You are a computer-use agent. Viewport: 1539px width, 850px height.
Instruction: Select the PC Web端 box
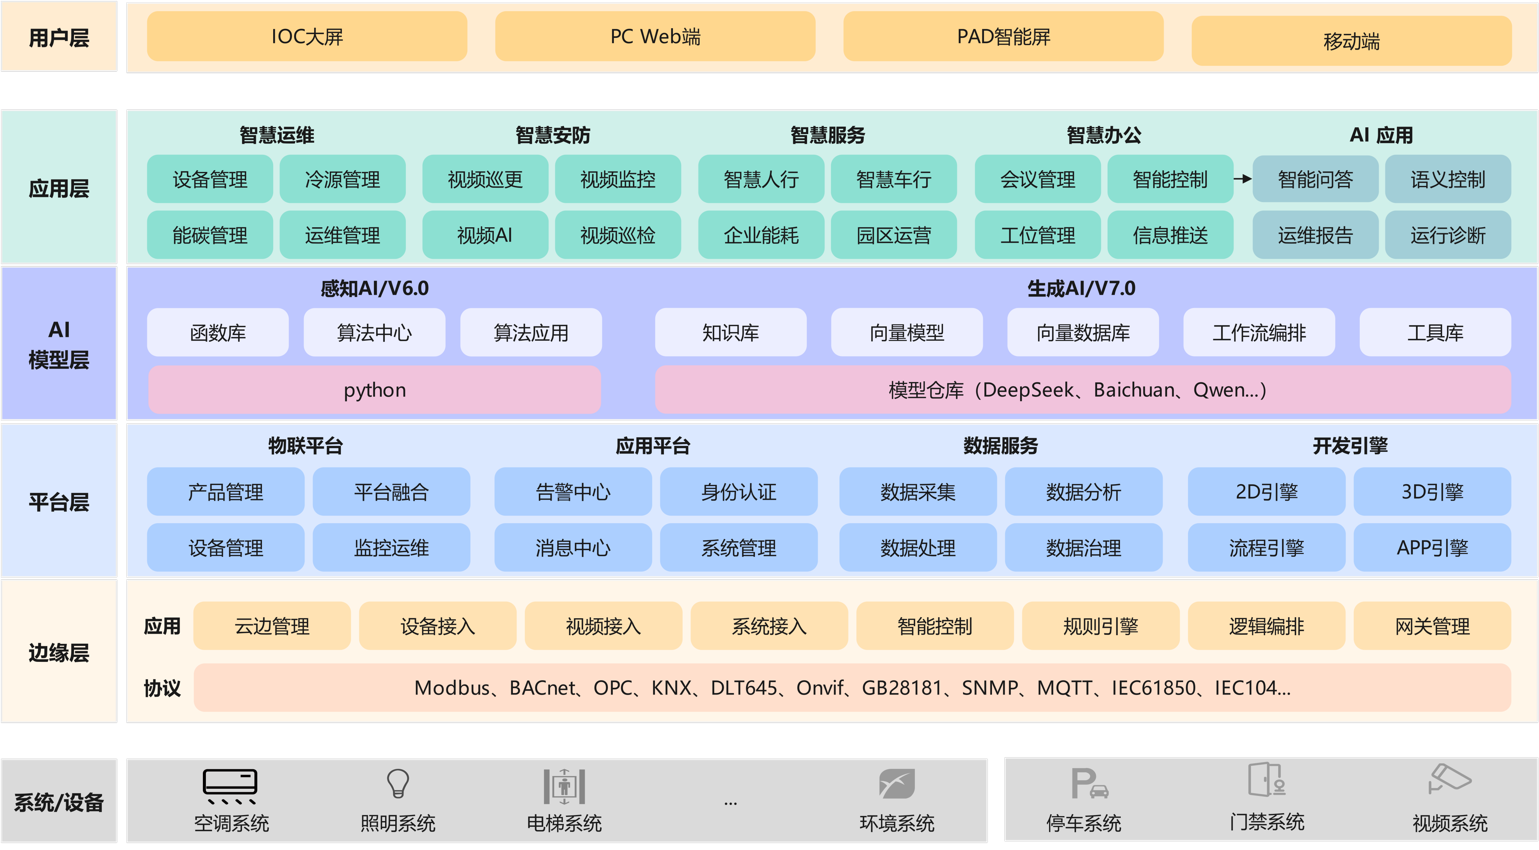[x=655, y=37]
